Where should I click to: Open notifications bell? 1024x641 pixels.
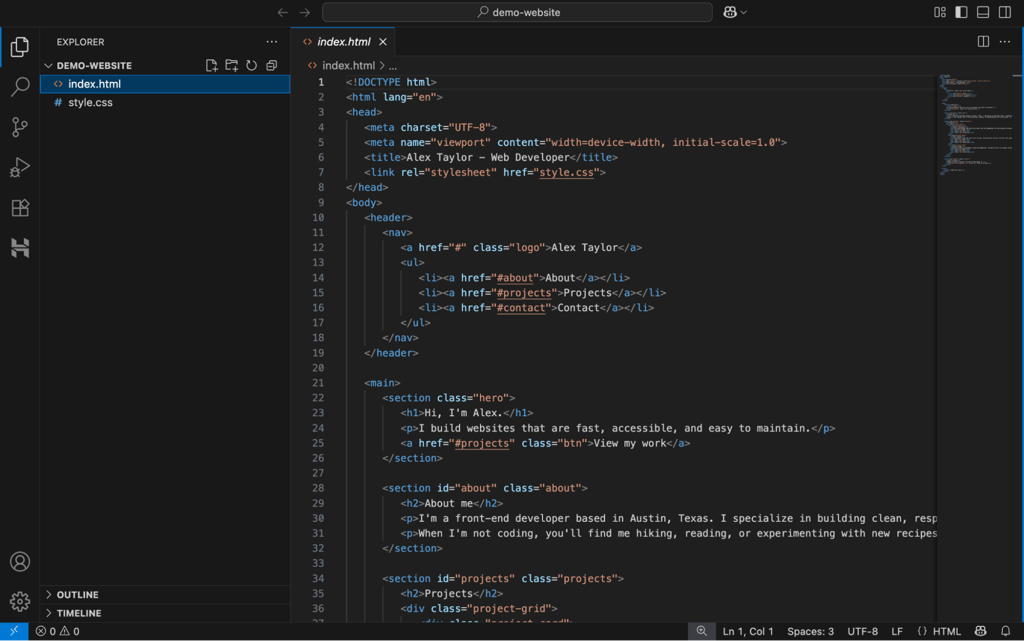tap(1006, 631)
